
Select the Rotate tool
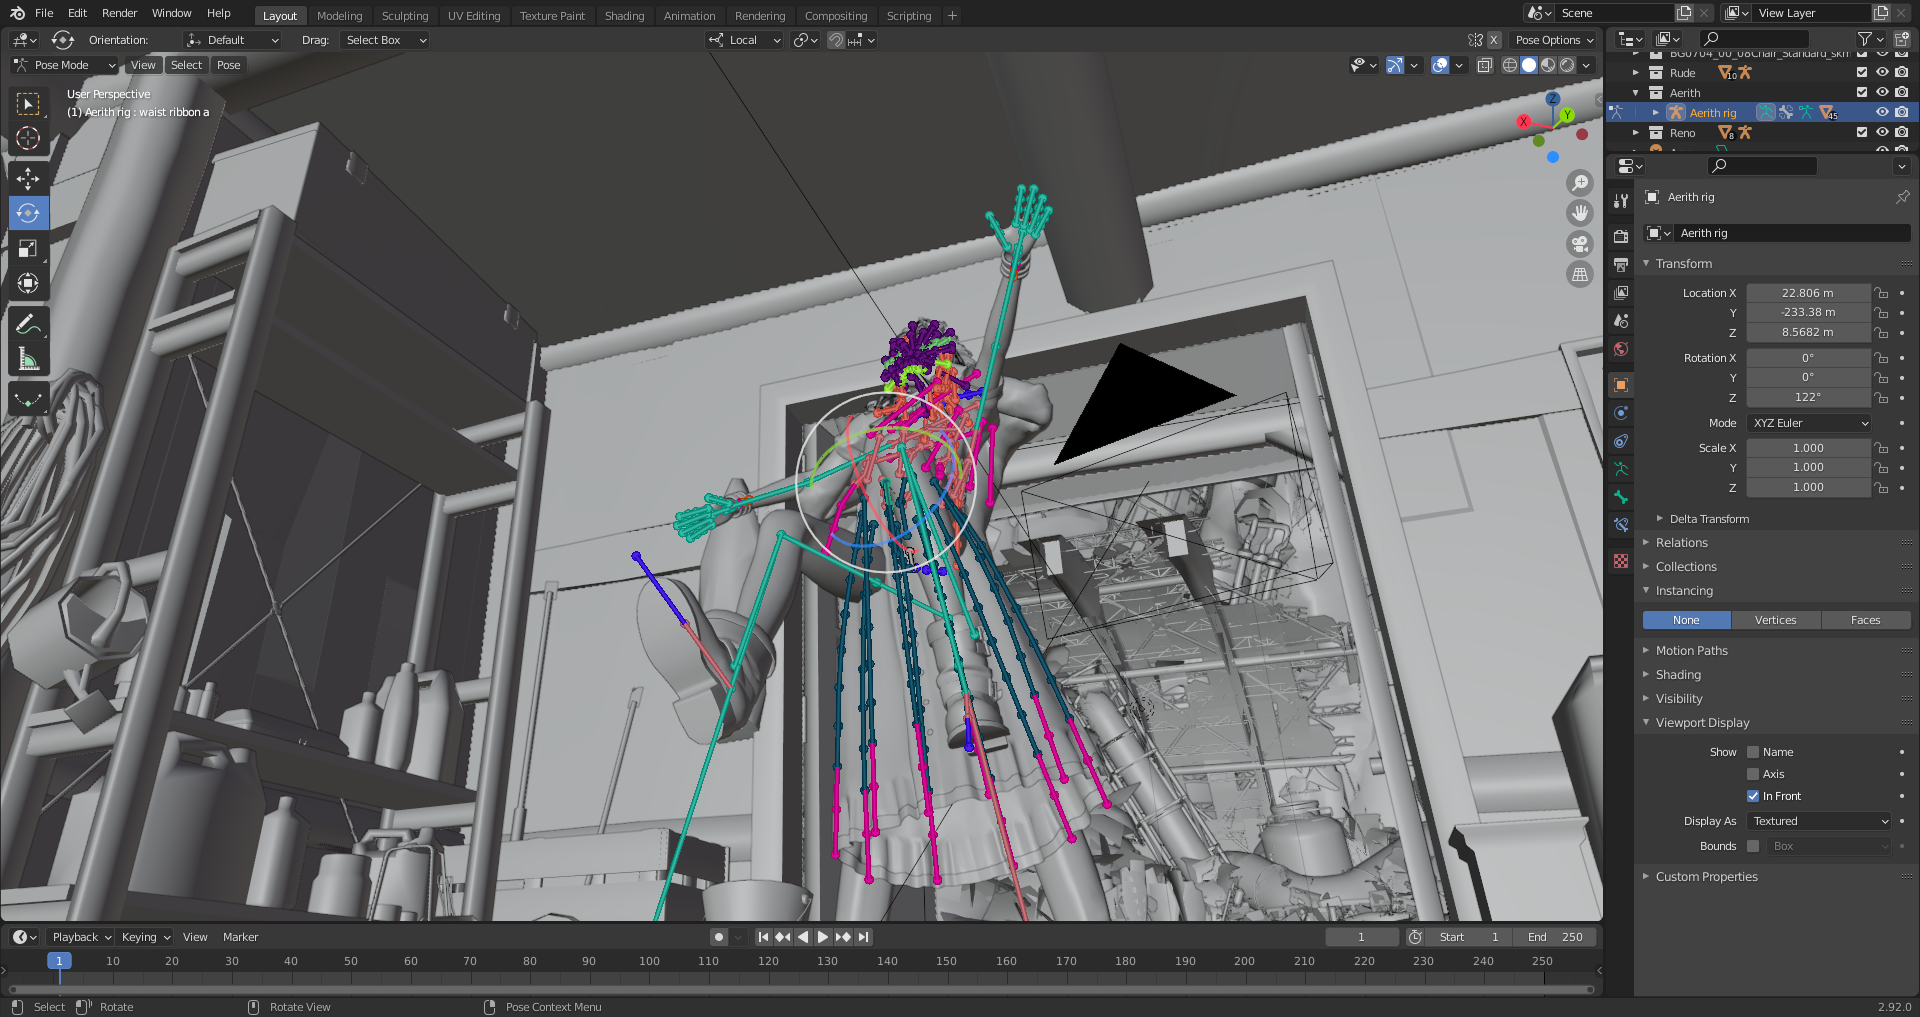pos(28,213)
